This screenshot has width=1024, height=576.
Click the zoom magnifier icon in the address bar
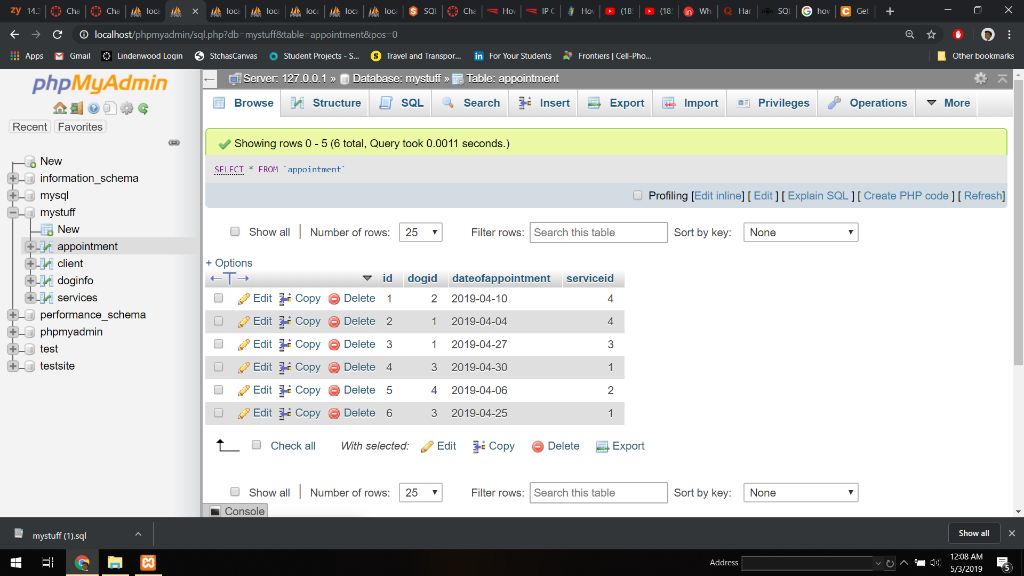[910, 35]
